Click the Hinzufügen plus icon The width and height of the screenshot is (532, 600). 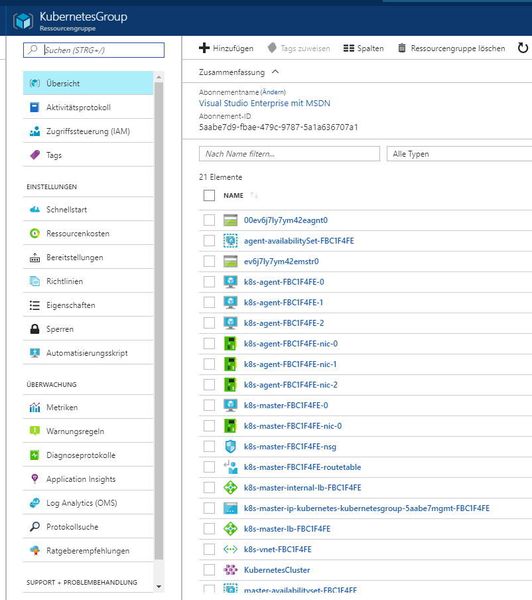coord(204,48)
